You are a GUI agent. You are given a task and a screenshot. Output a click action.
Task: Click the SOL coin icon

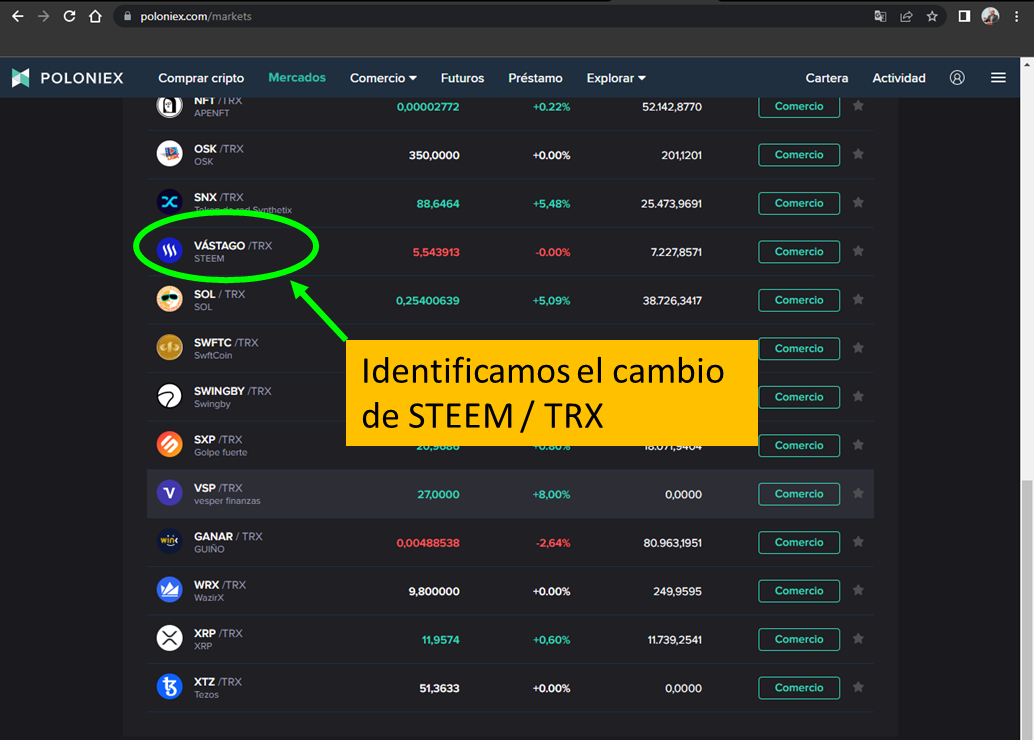point(169,299)
